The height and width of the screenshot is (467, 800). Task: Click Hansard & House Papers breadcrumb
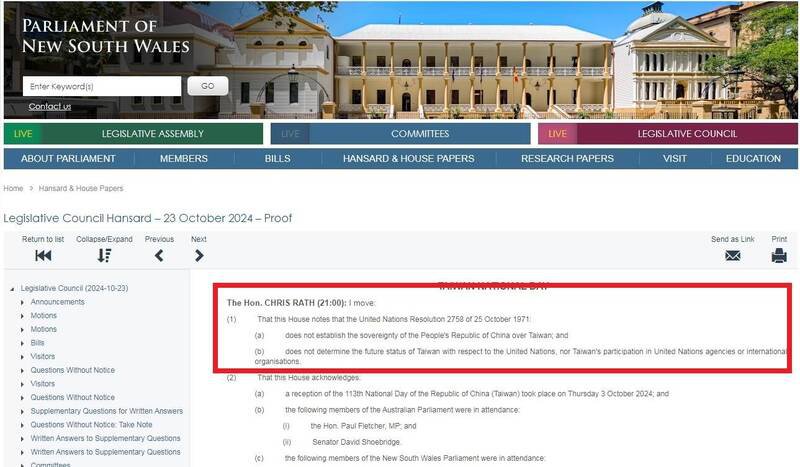pyautogui.click(x=81, y=188)
